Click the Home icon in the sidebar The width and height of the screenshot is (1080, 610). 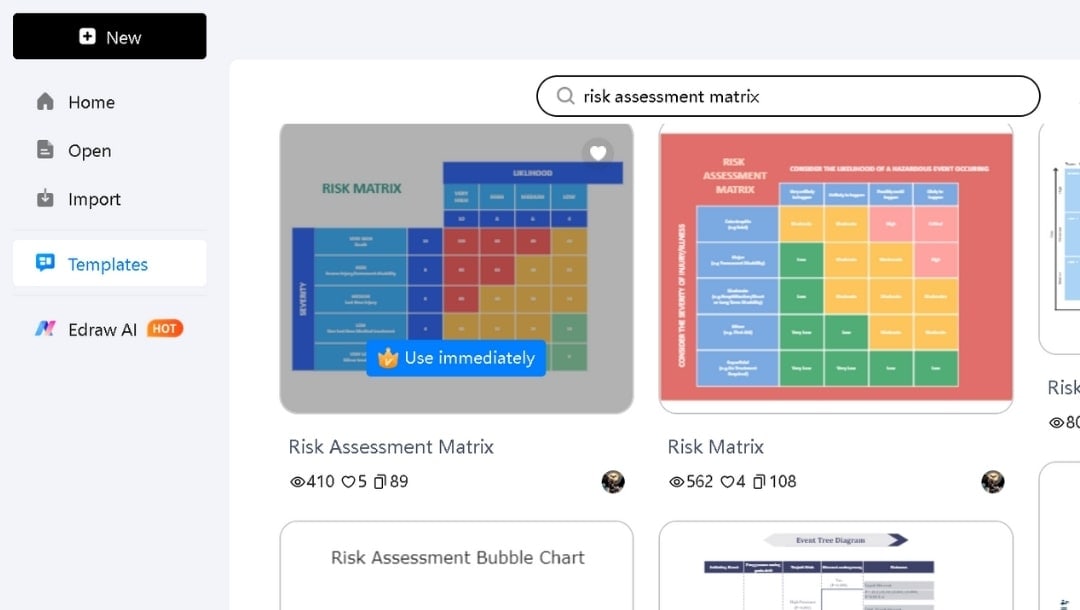click(44, 101)
